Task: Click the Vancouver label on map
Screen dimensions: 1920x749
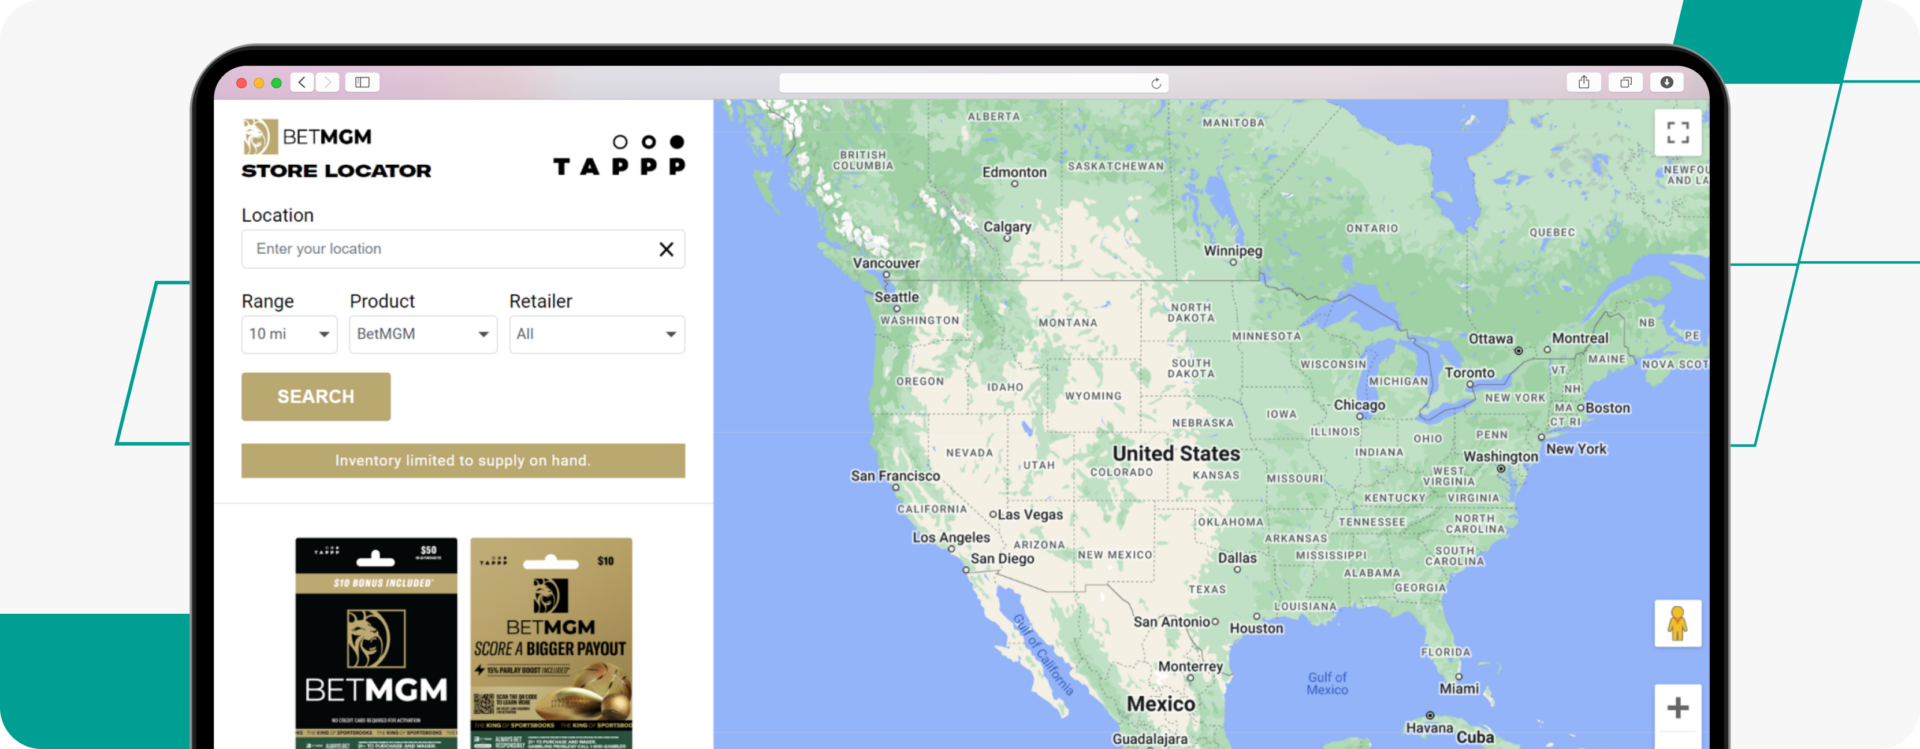Action: [886, 263]
